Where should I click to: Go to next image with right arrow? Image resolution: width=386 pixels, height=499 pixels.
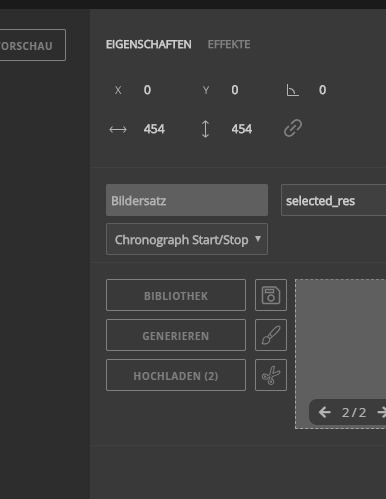pyautogui.click(x=382, y=412)
